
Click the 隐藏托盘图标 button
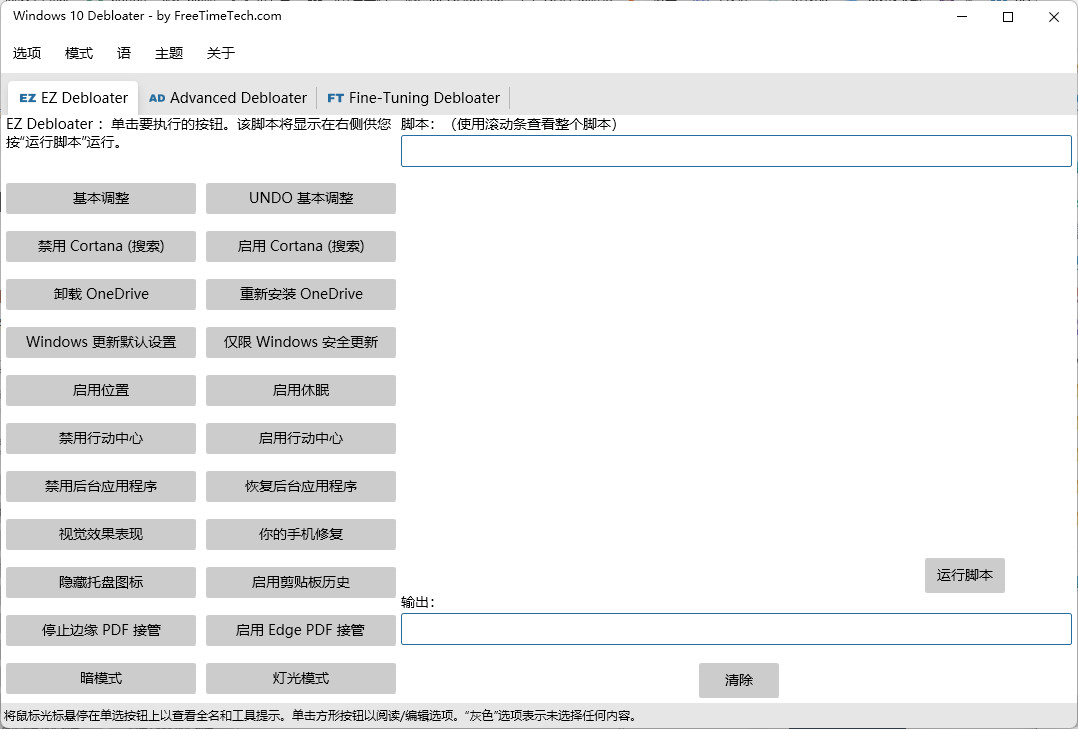point(101,583)
